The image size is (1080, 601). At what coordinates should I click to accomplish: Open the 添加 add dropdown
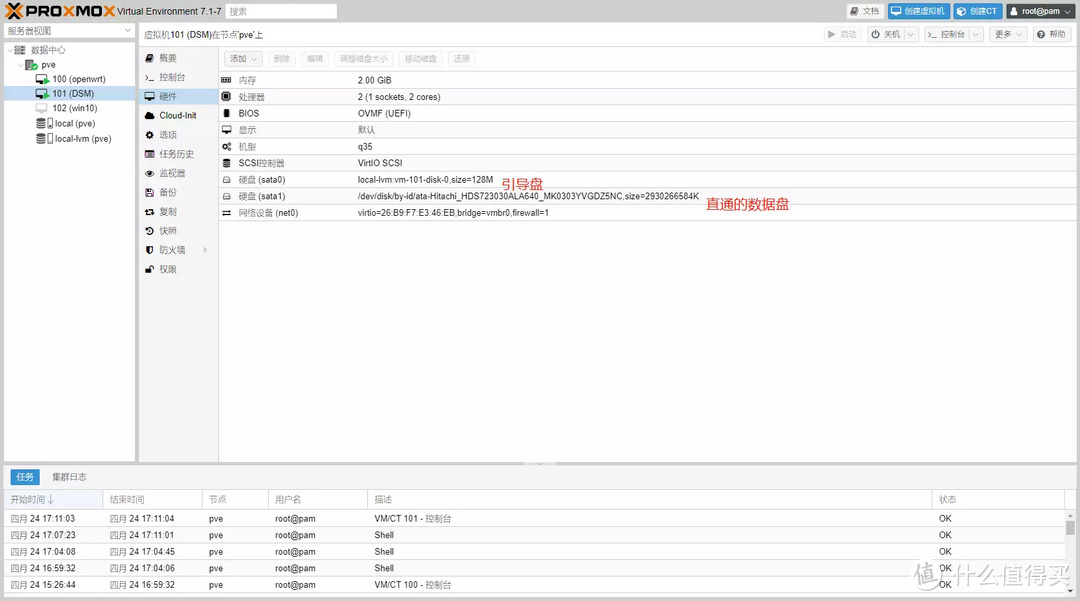(243, 59)
